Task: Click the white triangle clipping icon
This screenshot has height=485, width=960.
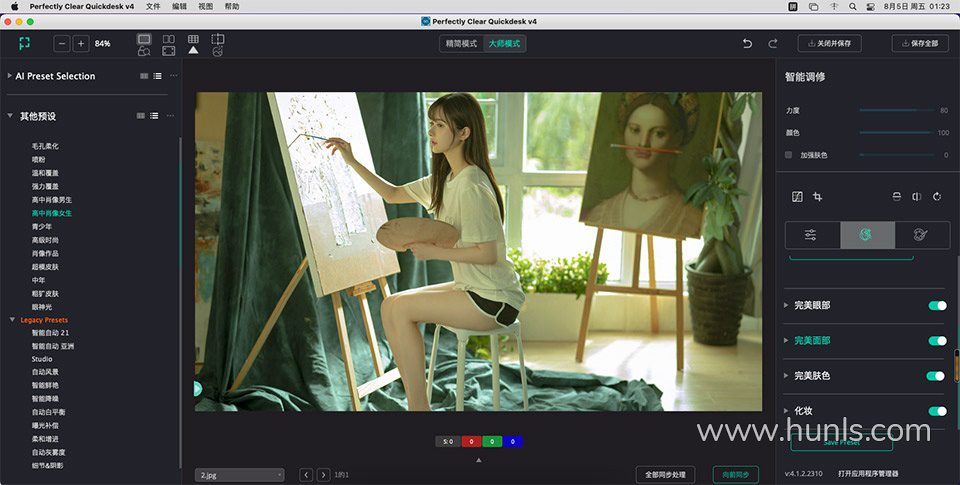Action: pyautogui.click(x=193, y=51)
